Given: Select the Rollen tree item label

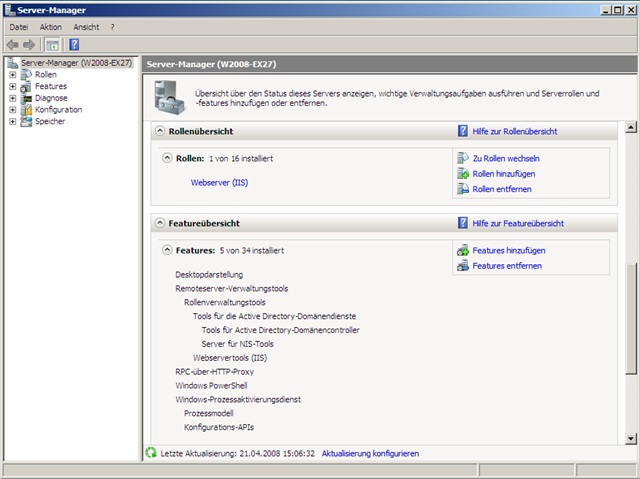Looking at the screenshot, I should tap(46, 75).
